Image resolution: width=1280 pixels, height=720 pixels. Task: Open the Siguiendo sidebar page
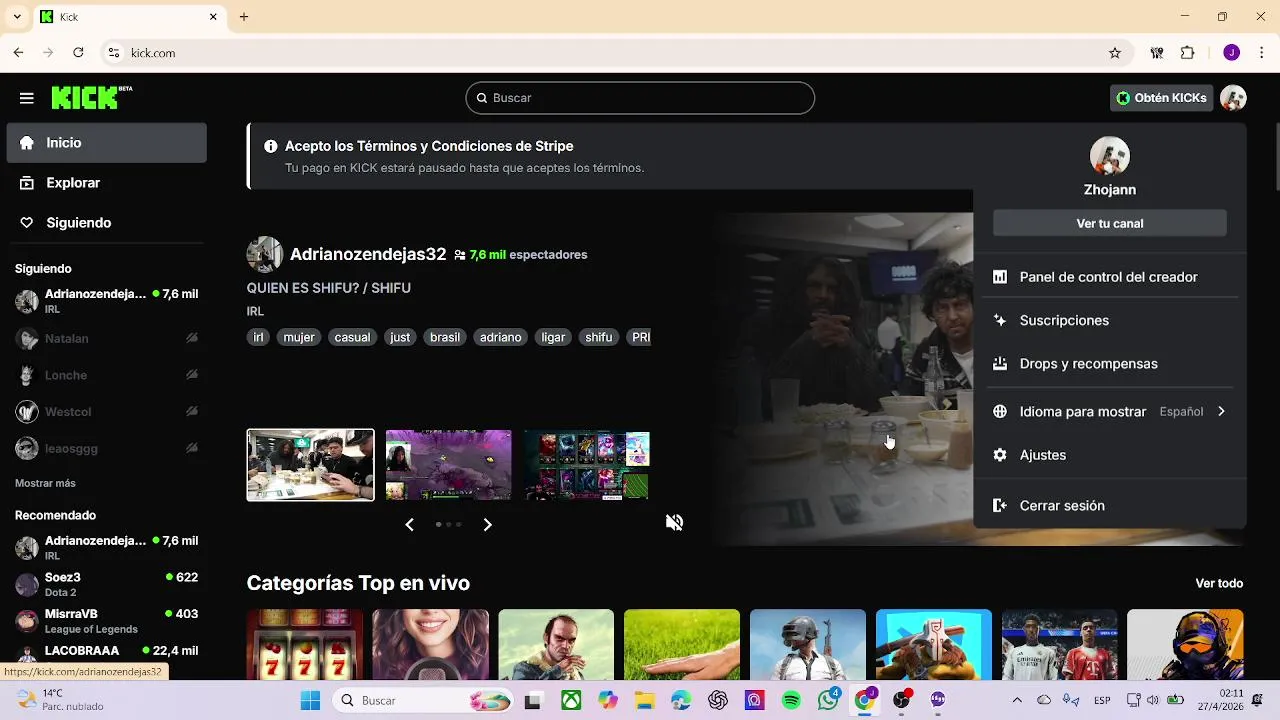point(107,223)
